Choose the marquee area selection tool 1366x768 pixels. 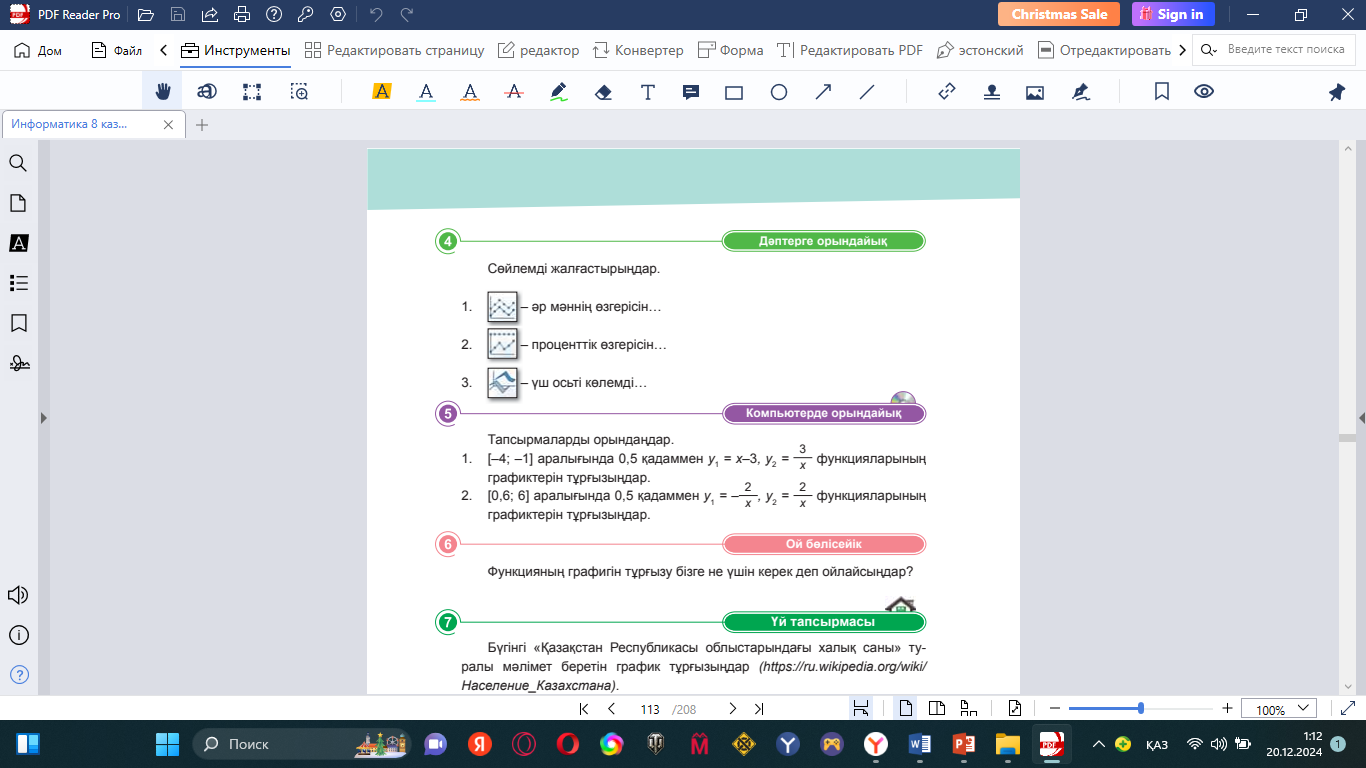(252, 92)
